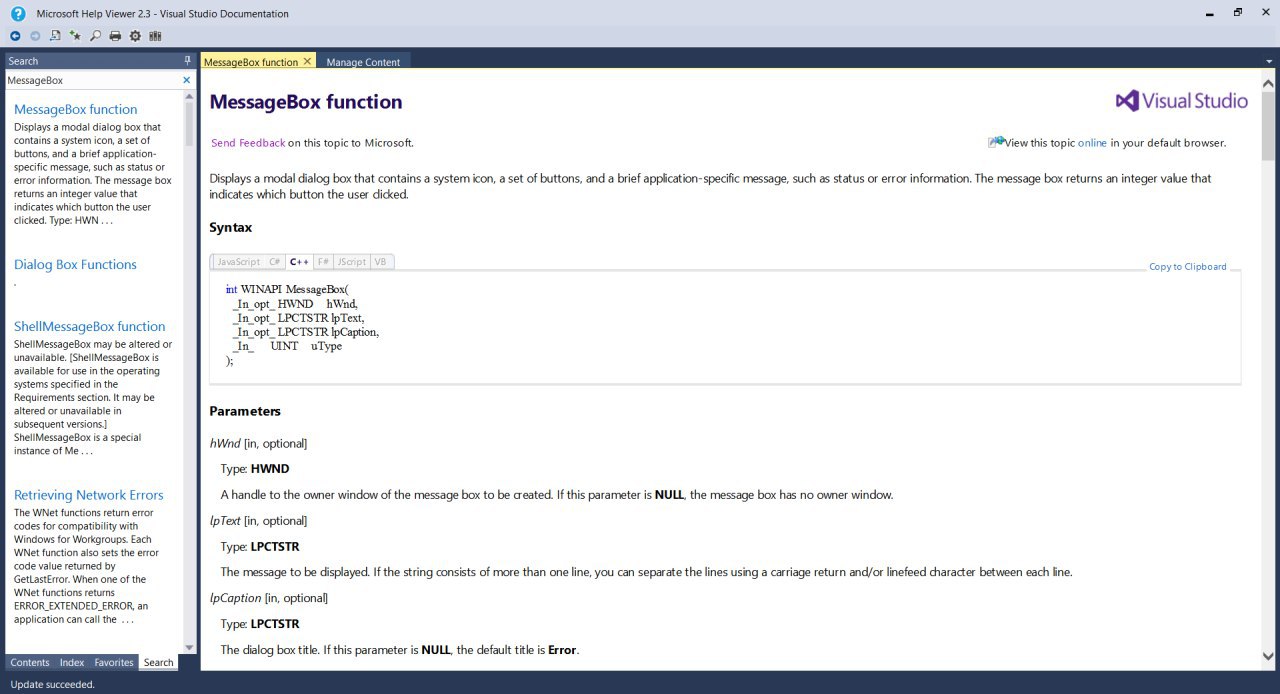Viewport: 1280px width, 694px height.
Task: Click the topic pane vertical scrollbar thumb
Action: (x=1268, y=127)
